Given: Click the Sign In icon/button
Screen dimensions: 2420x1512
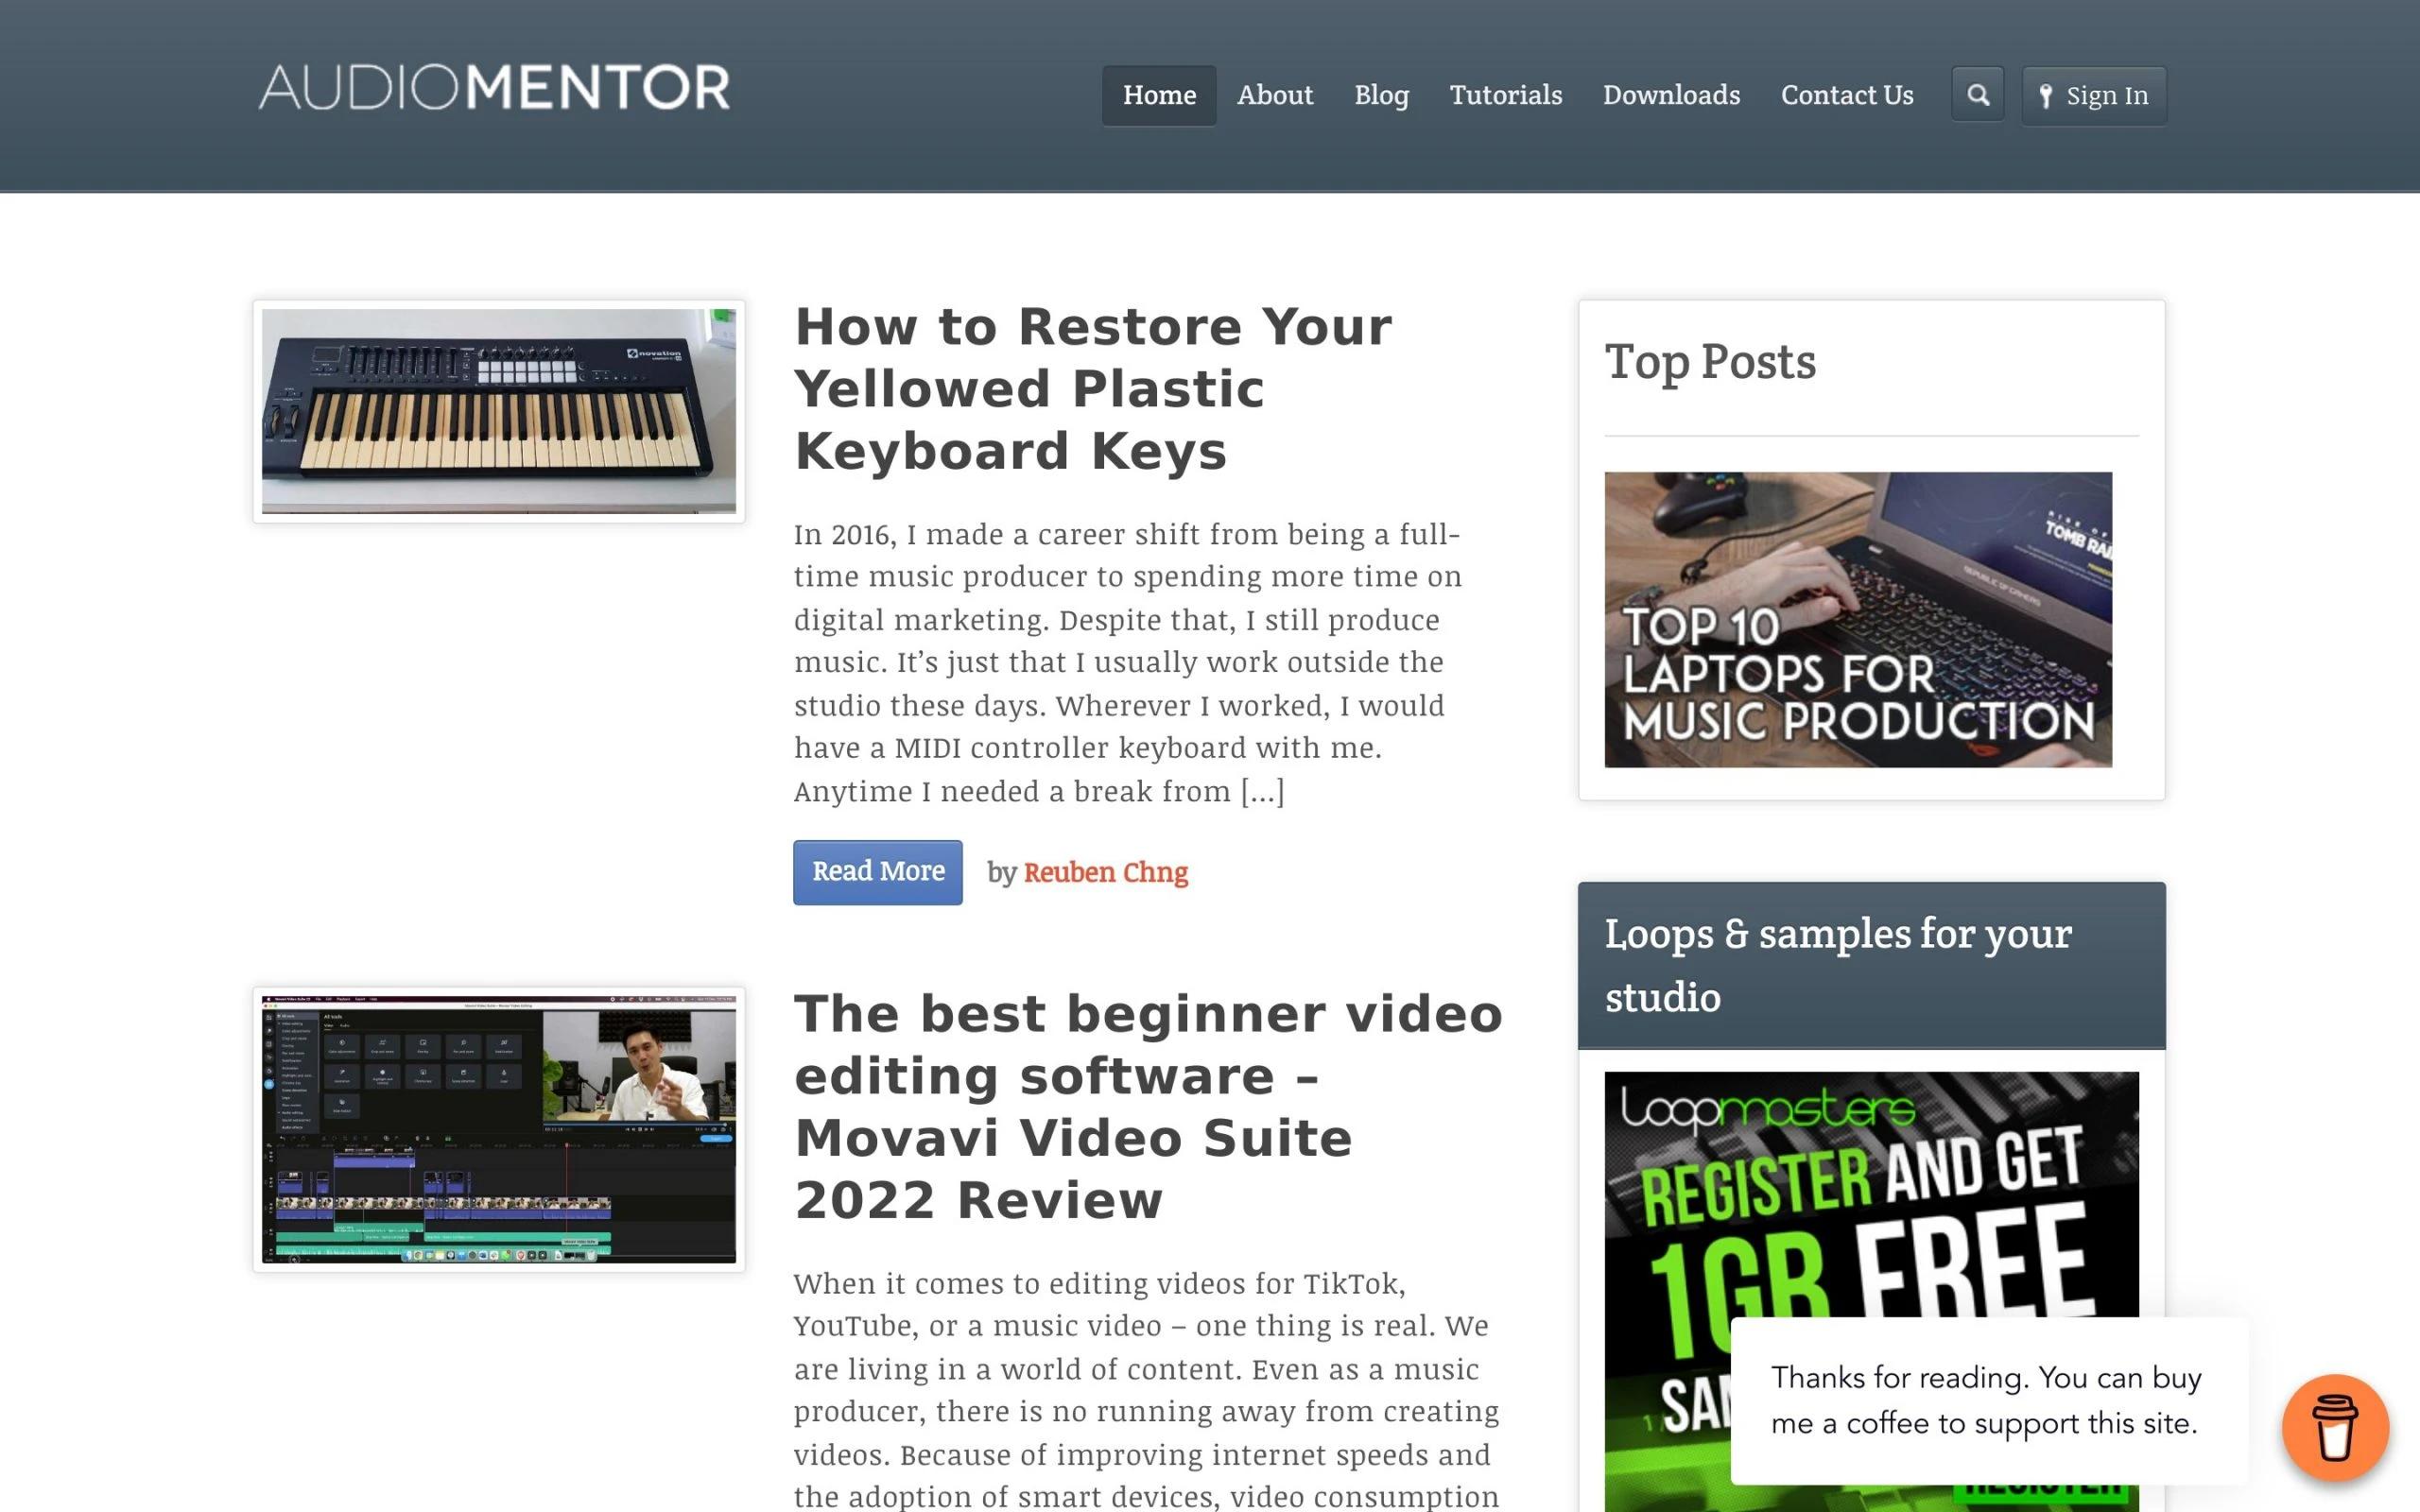Looking at the screenshot, I should click(2091, 94).
